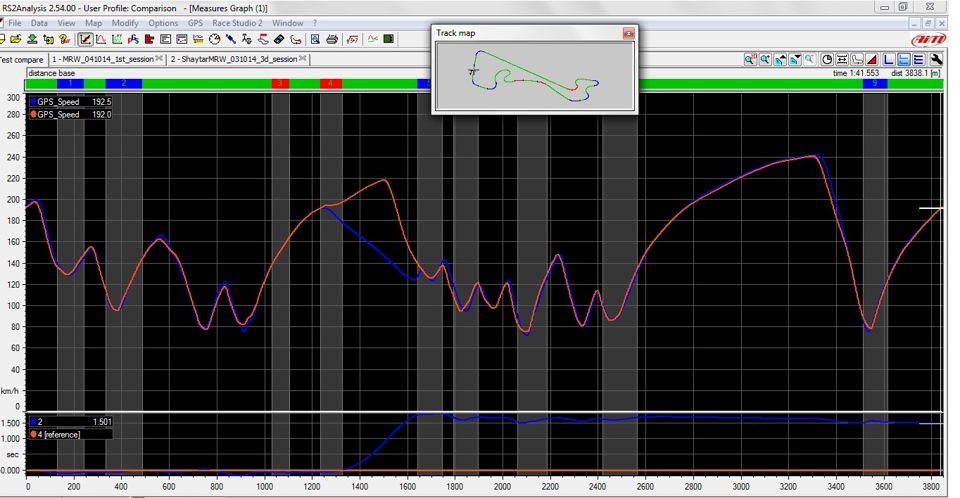The image size is (960, 498).
Task: Click the round gauge toolbar icon
Action: click(214, 39)
